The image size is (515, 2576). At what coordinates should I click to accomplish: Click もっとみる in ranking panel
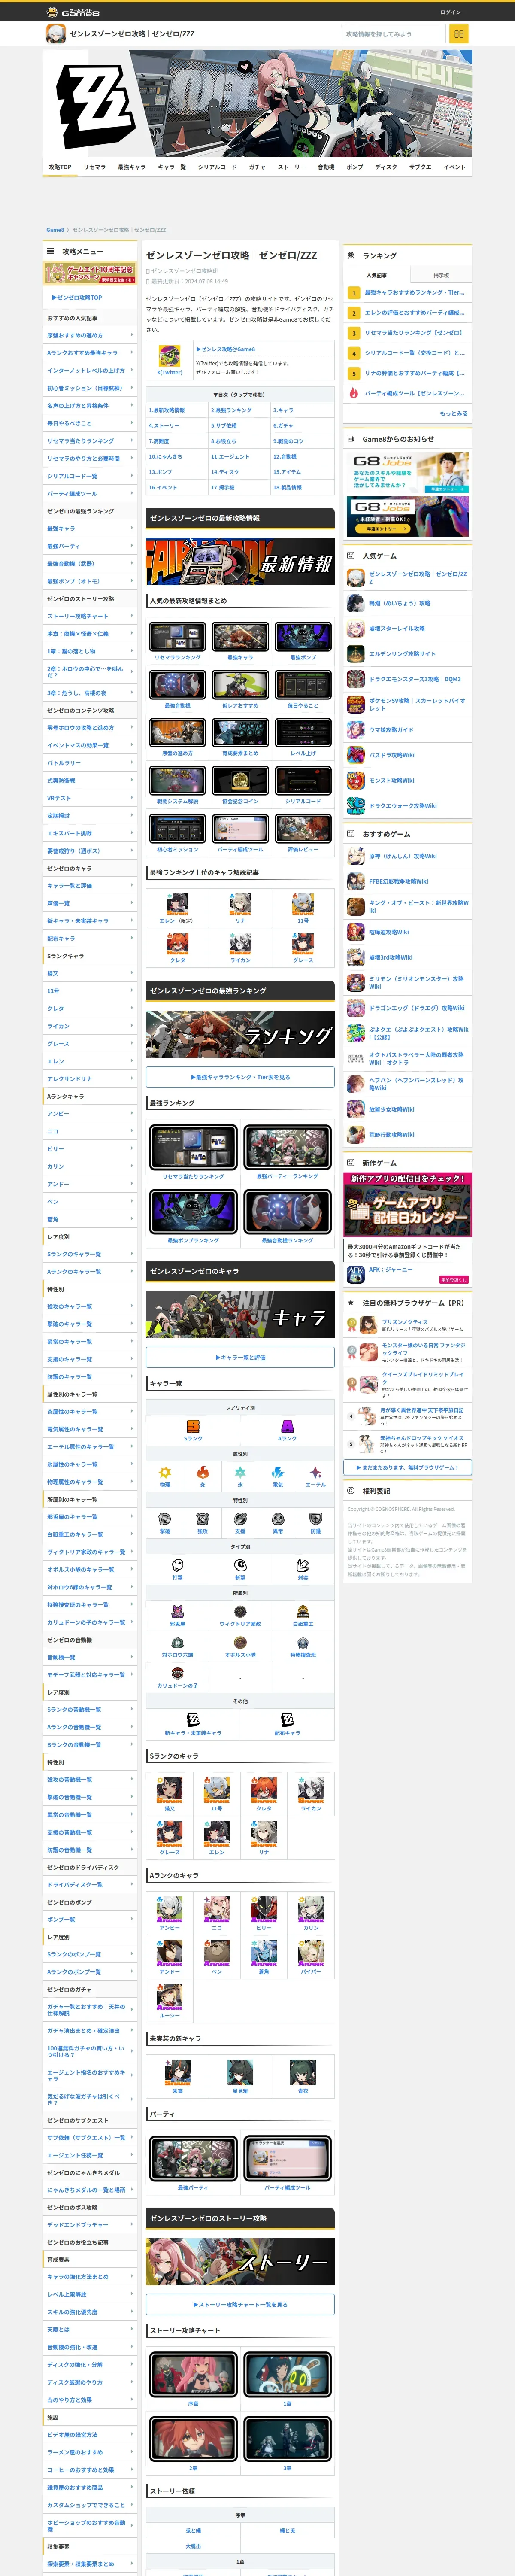pyautogui.click(x=453, y=413)
